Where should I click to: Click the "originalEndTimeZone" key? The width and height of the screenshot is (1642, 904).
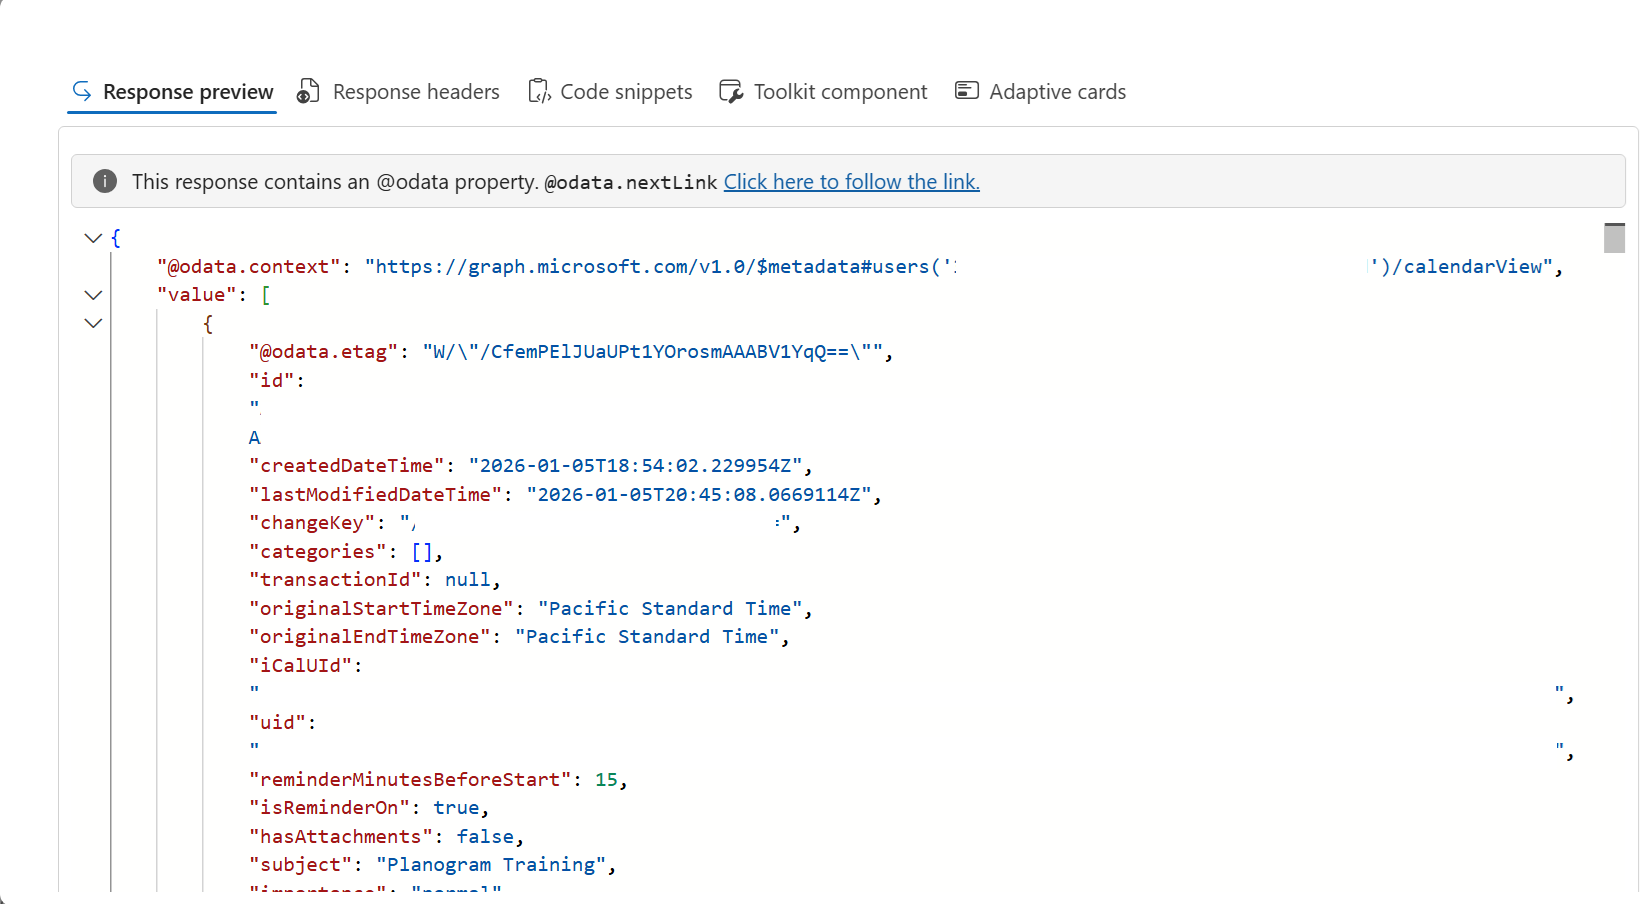click(370, 637)
